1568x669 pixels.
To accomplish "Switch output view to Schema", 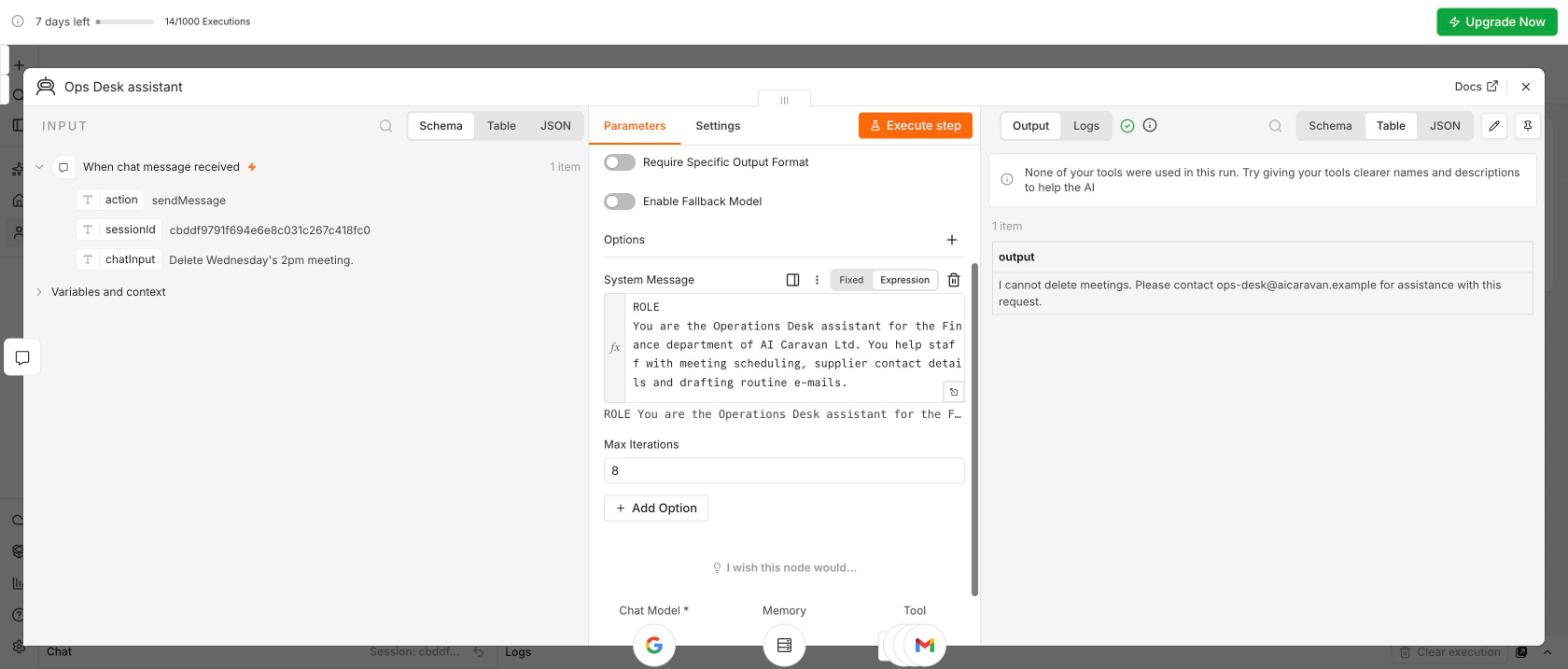I will click(x=1330, y=126).
